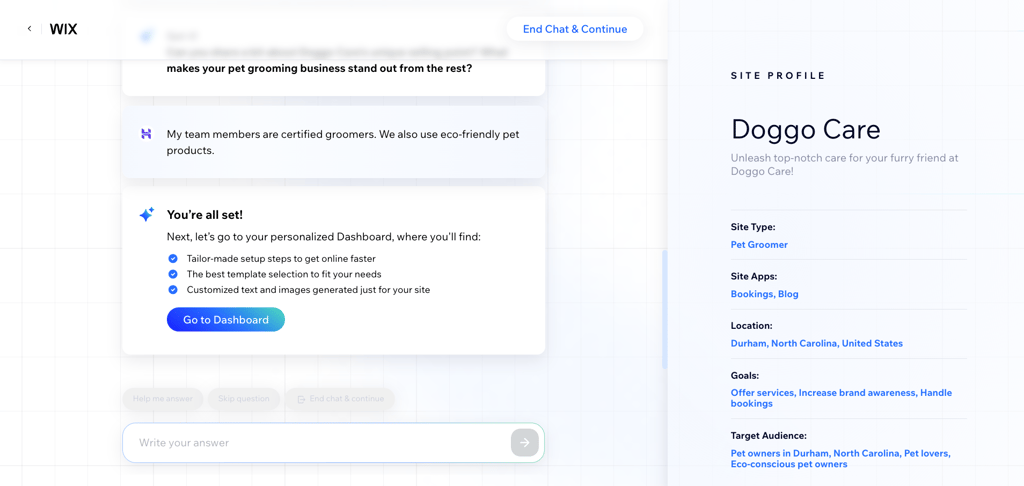Open the Bookings, Blog site apps link
The image size is (1024, 486).
click(x=765, y=294)
